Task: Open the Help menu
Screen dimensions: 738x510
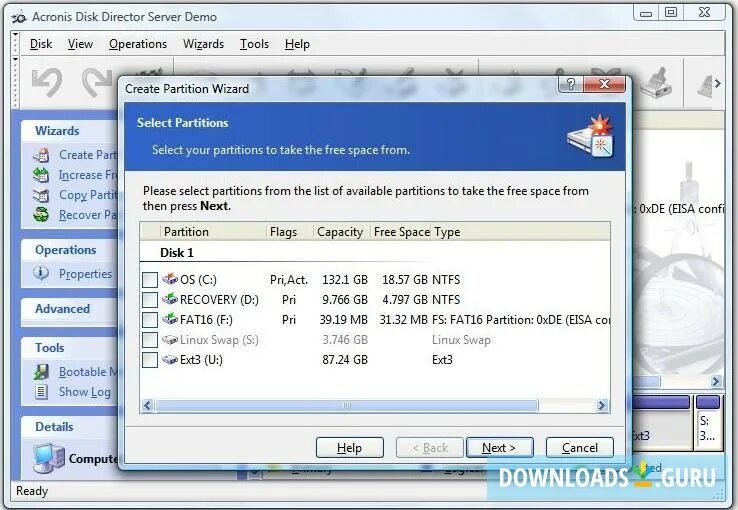Action: point(297,44)
